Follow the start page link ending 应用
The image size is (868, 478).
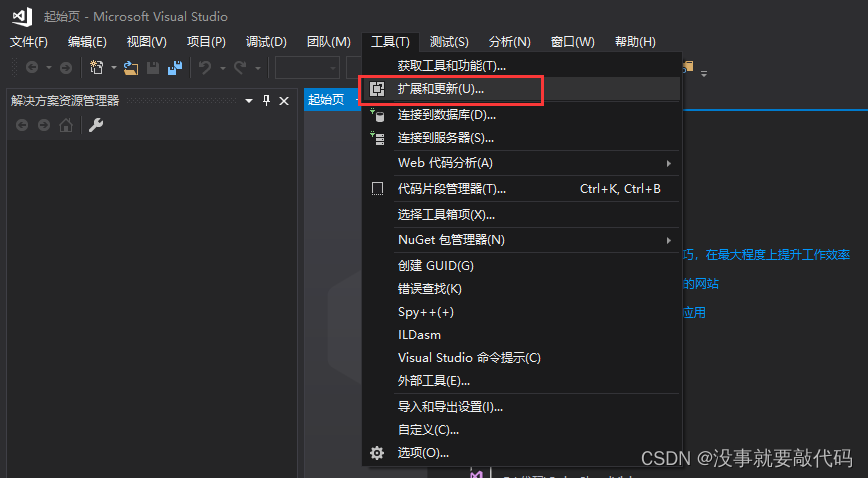tap(694, 313)
